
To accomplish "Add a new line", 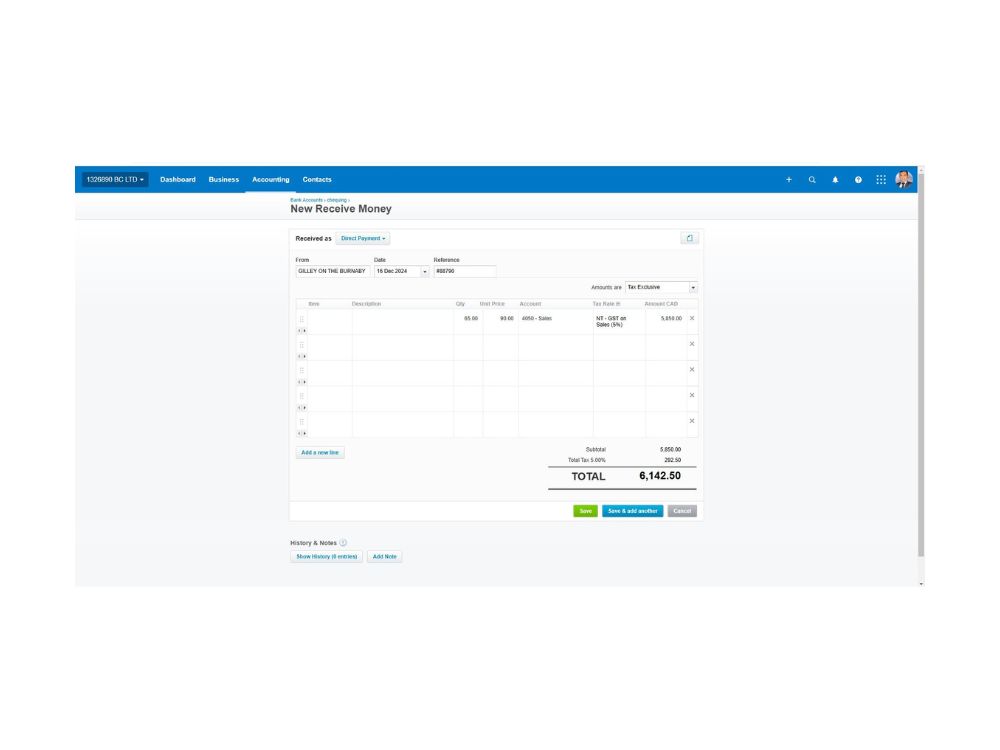I will click(320, 453).
